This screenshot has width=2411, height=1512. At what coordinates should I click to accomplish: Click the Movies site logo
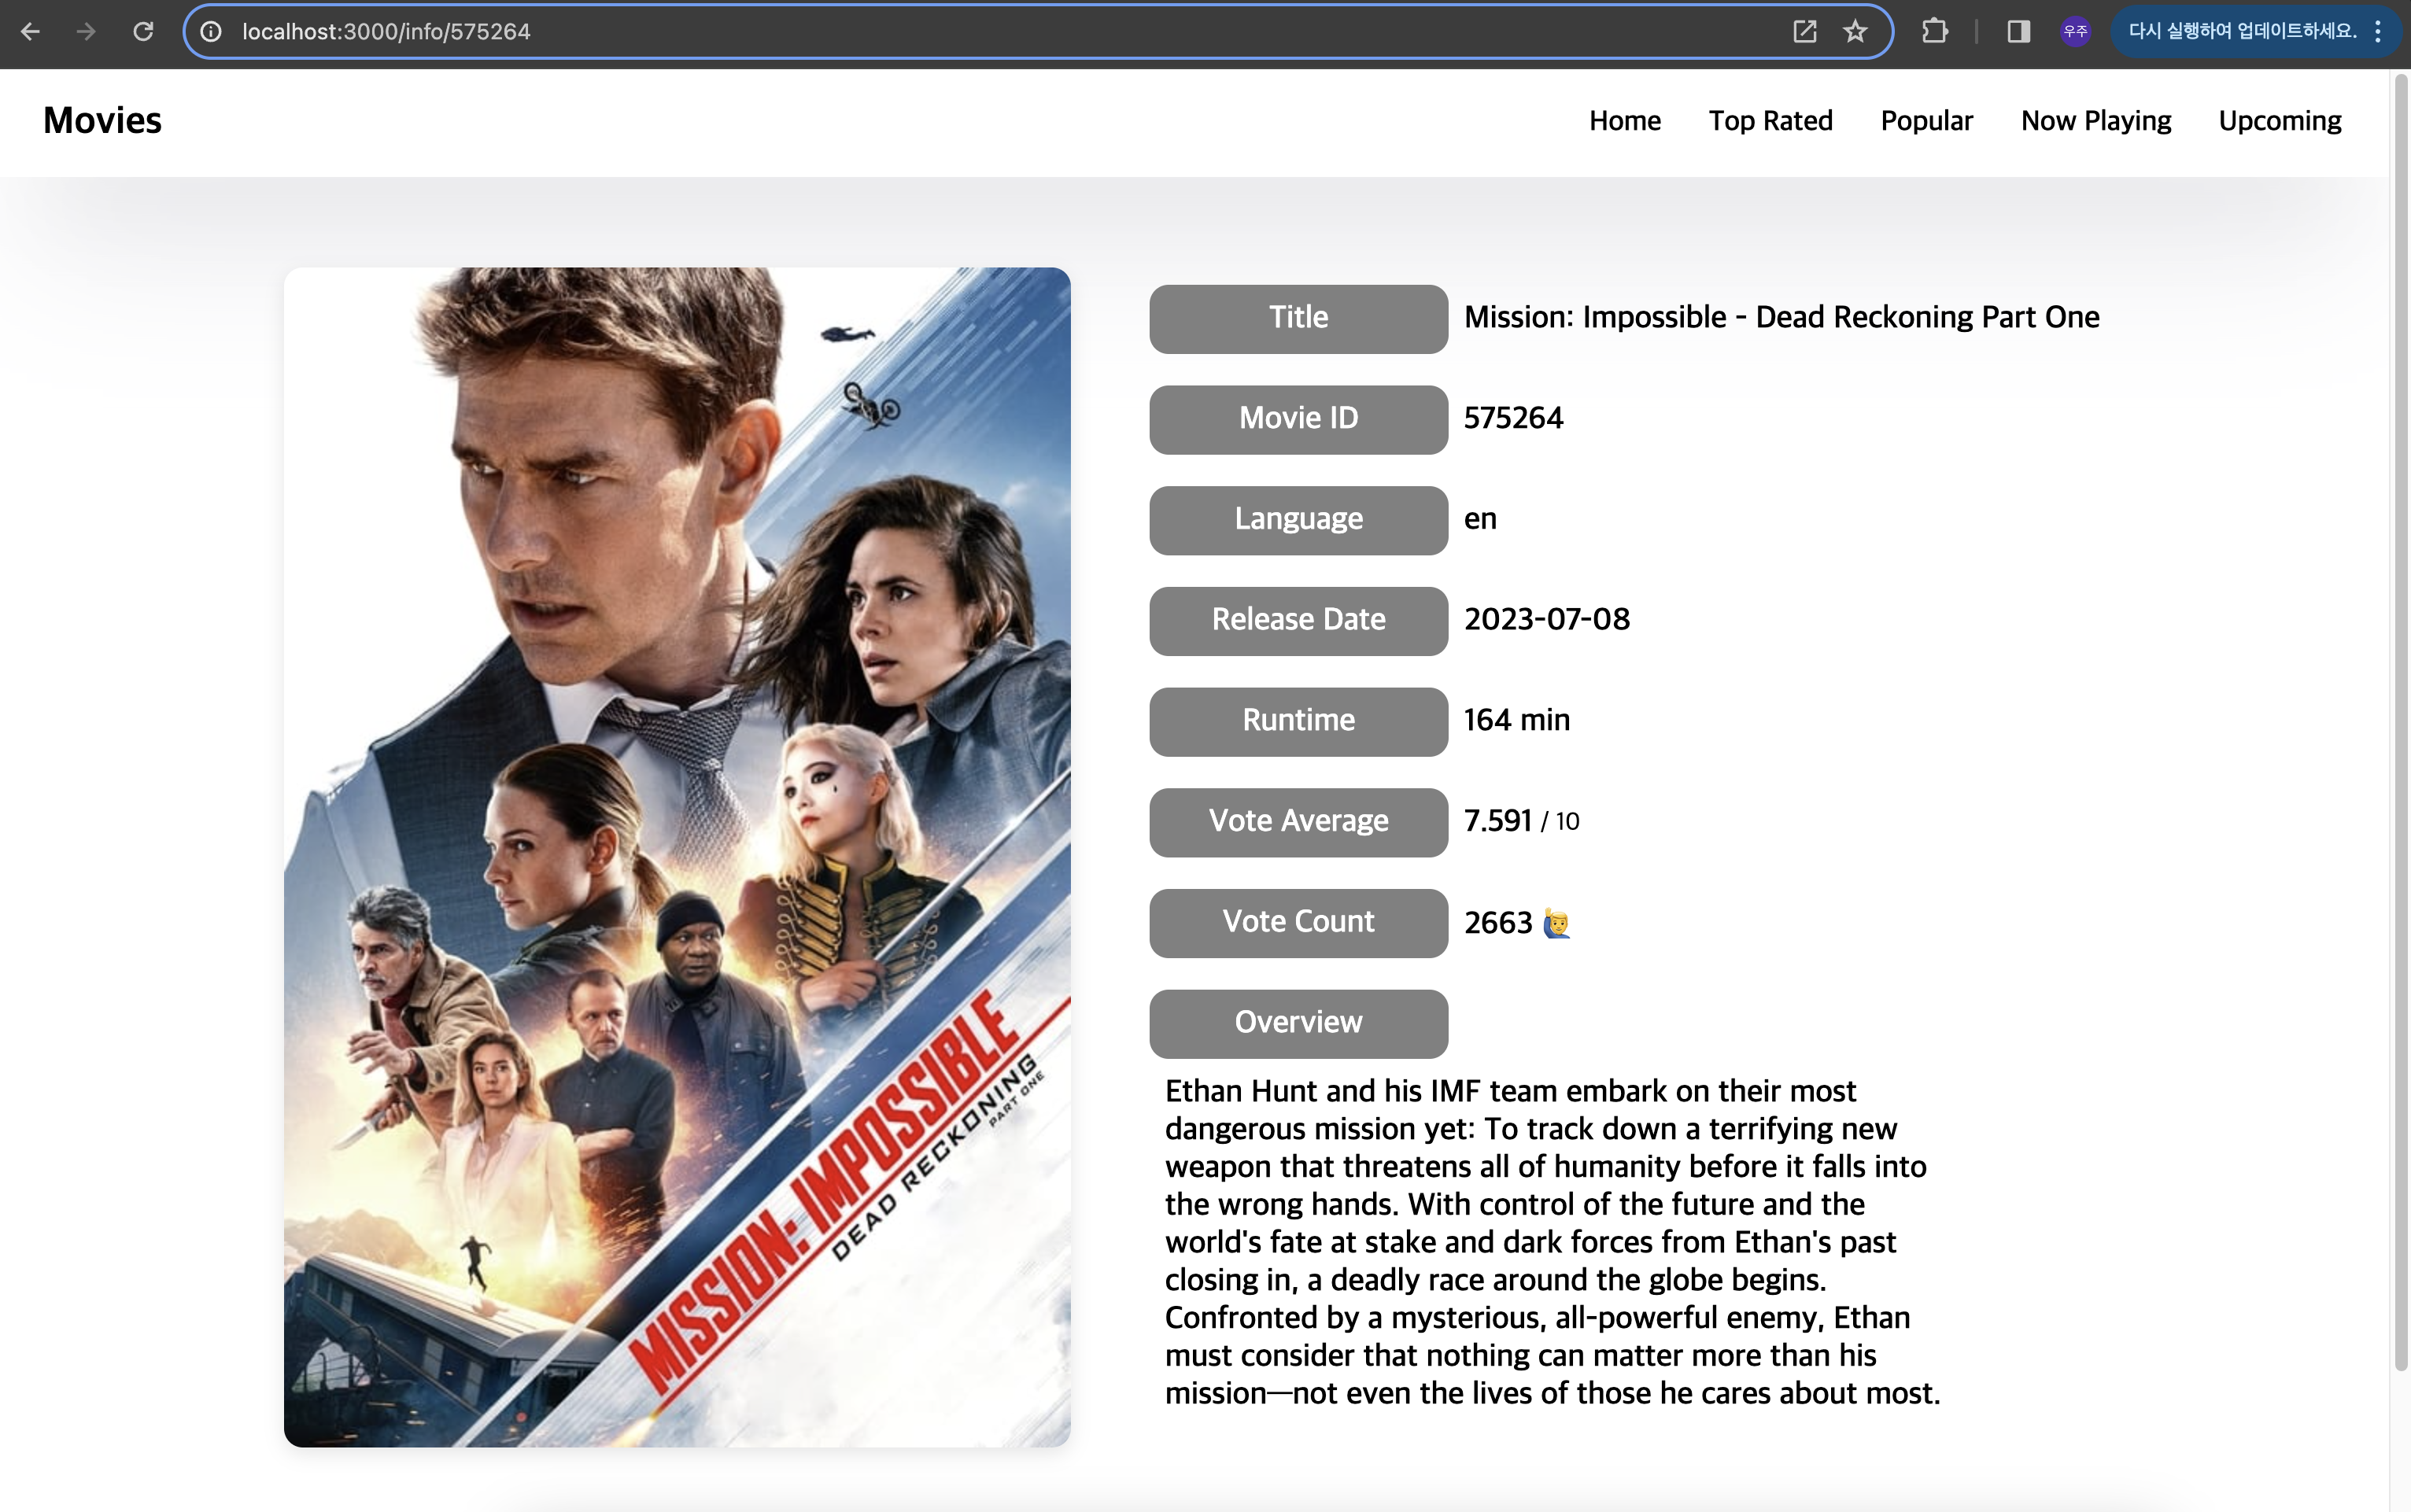click(102, 121)
